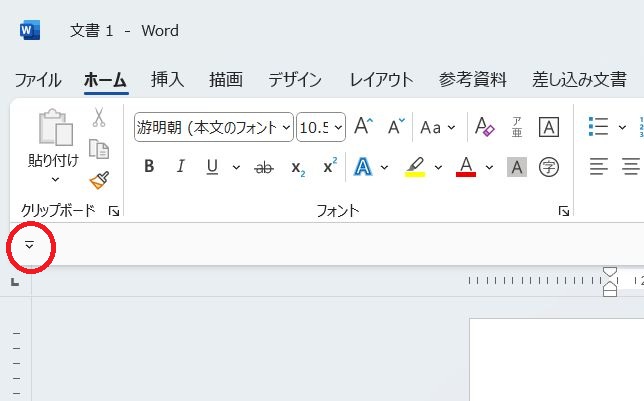Switch to the 挿入 tab
The width and height of the screenshot is (644, 401).
pos(167,80)
